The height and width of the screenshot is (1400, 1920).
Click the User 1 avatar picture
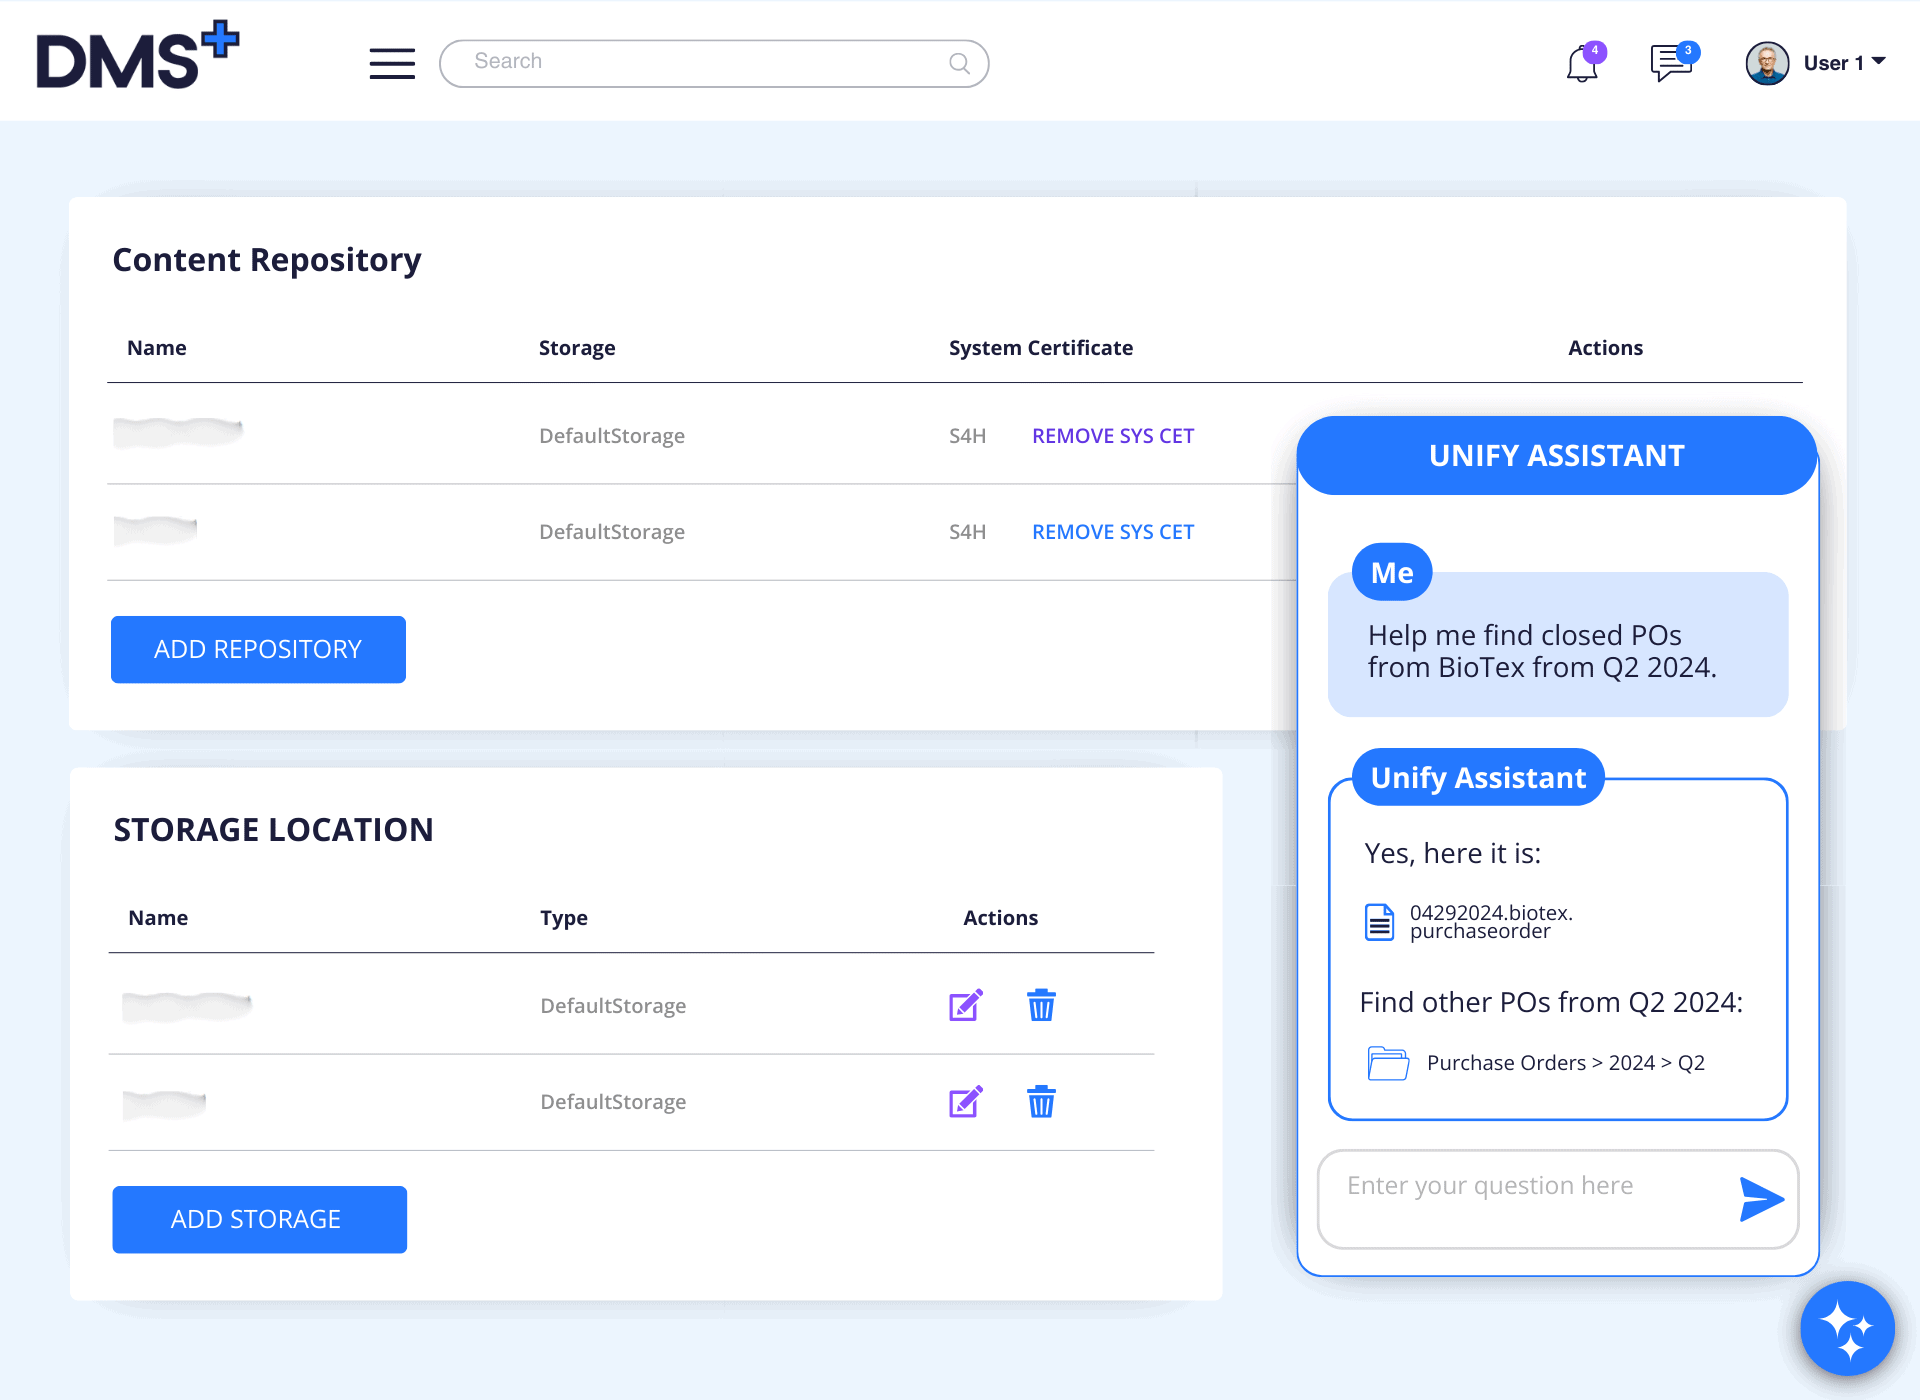point(1767,63)
